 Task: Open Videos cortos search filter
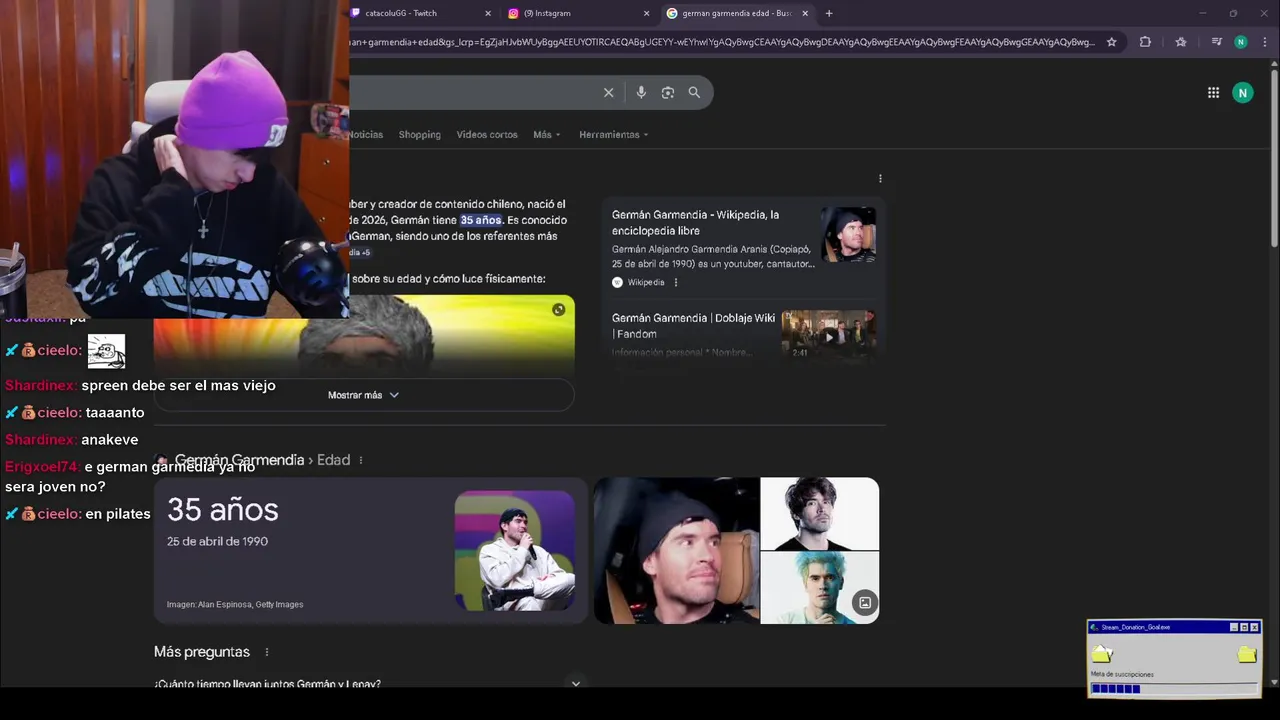click(x=487, y=134)
